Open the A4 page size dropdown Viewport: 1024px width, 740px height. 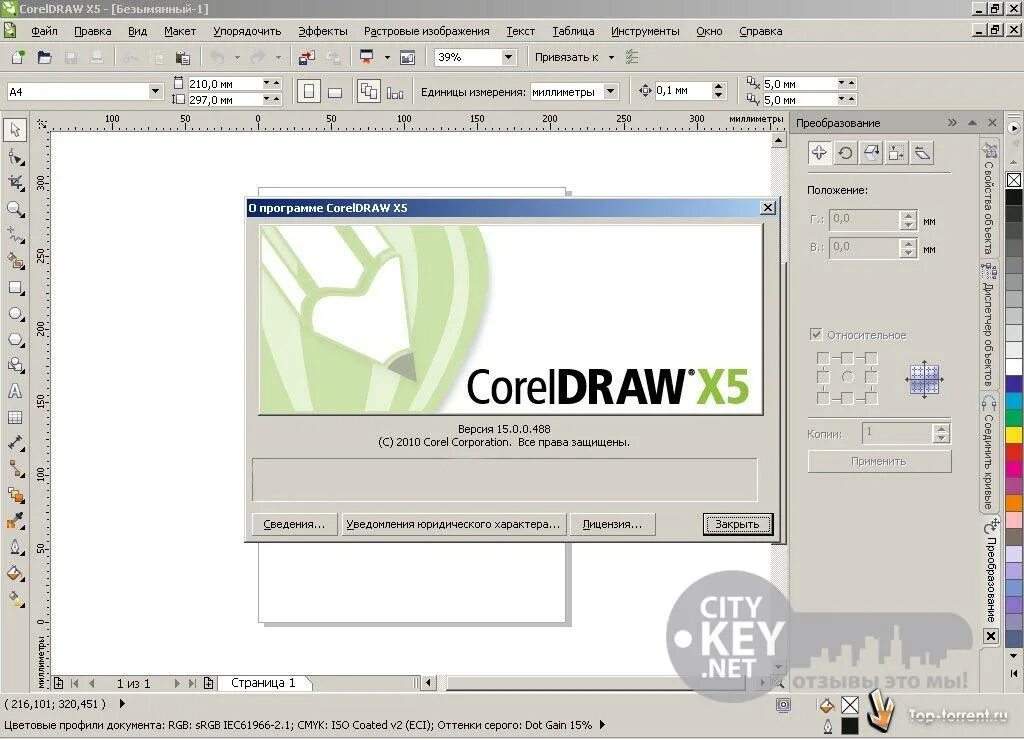coord(155,91)
